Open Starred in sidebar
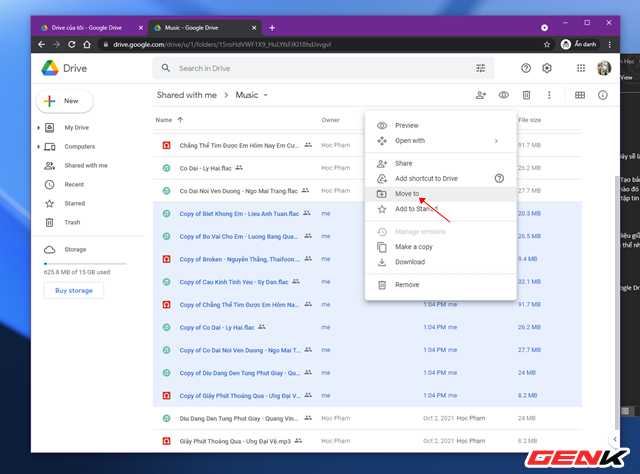The height and width of the screenshot is (474, 640). [x=75, y=203]
